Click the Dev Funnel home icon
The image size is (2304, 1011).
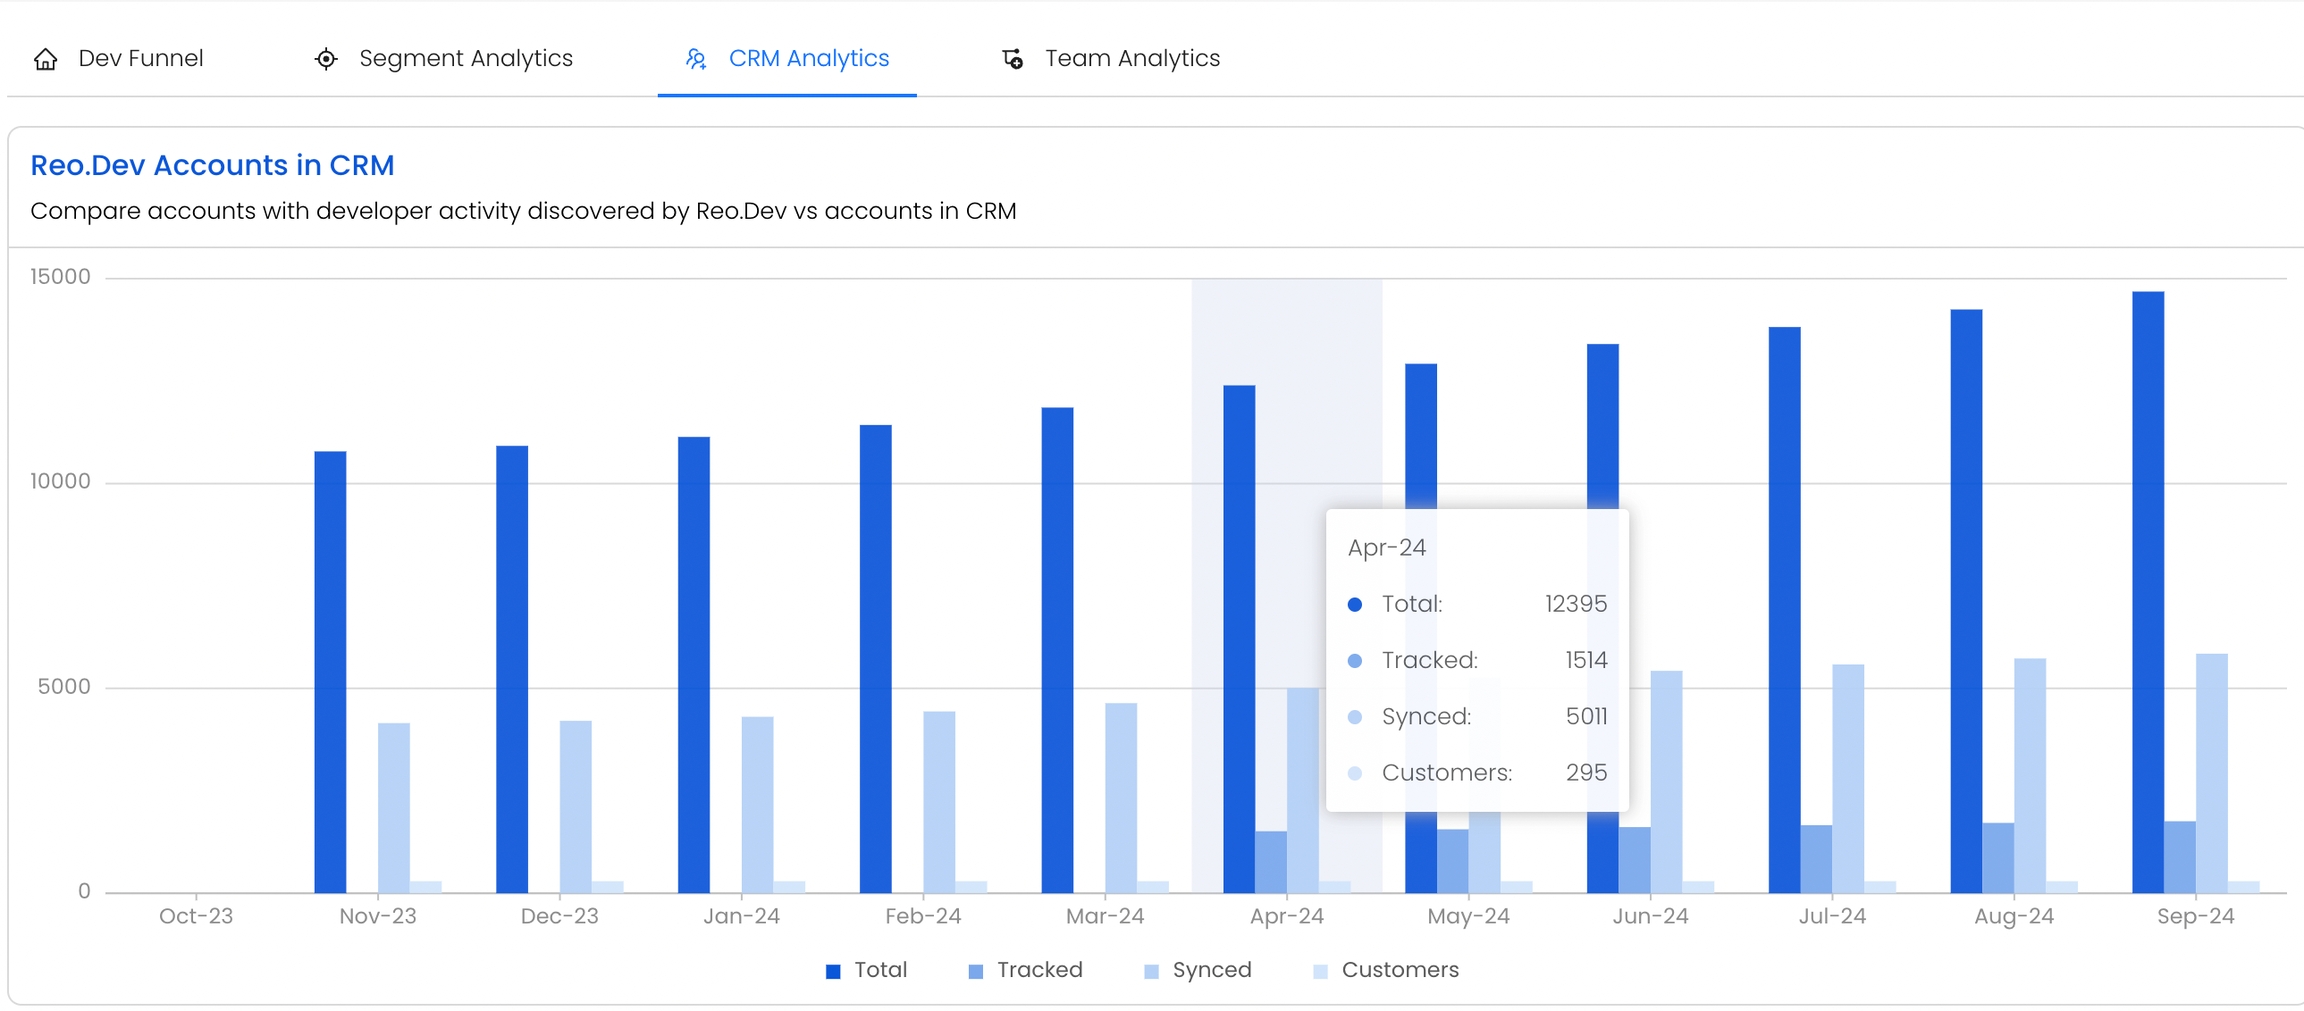pos(45,59)
